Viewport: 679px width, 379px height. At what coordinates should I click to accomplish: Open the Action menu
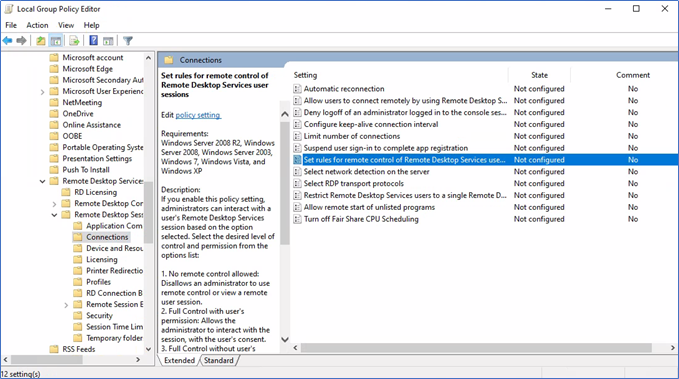click(x=37, y=25)
